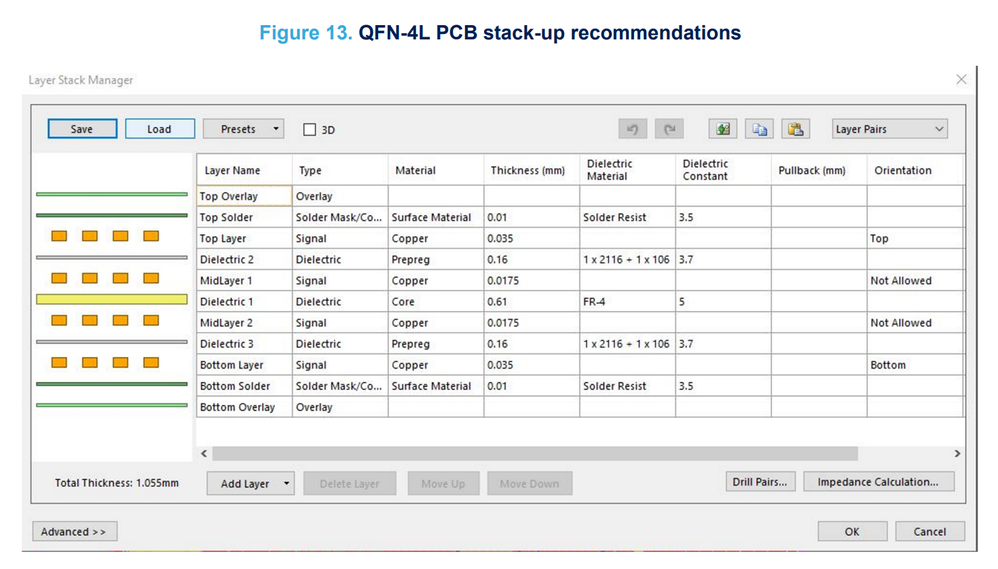Screen dimensions: 998x569
Task: Confirm with the OK button
Action: [852, 531]
